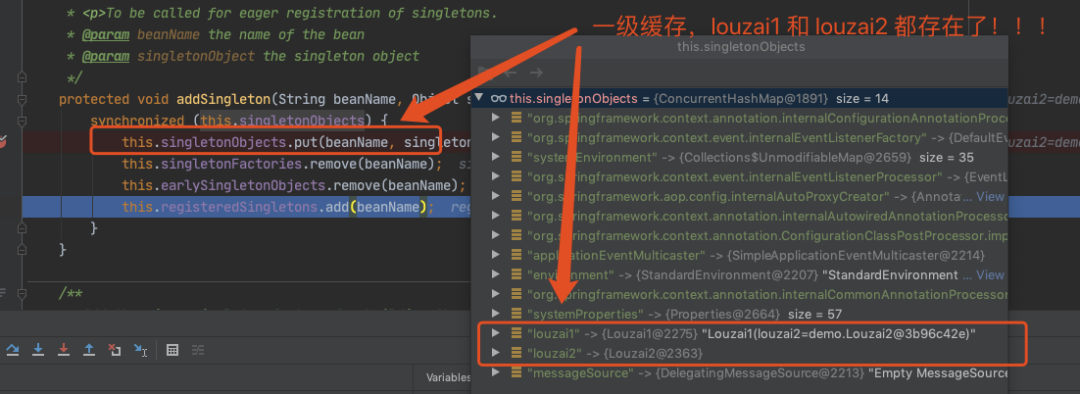This screenshot has width=1080, height=394.
Task: Click the earlySingletonObjects.remove(beanName) code line
Action: pos(294,186)
